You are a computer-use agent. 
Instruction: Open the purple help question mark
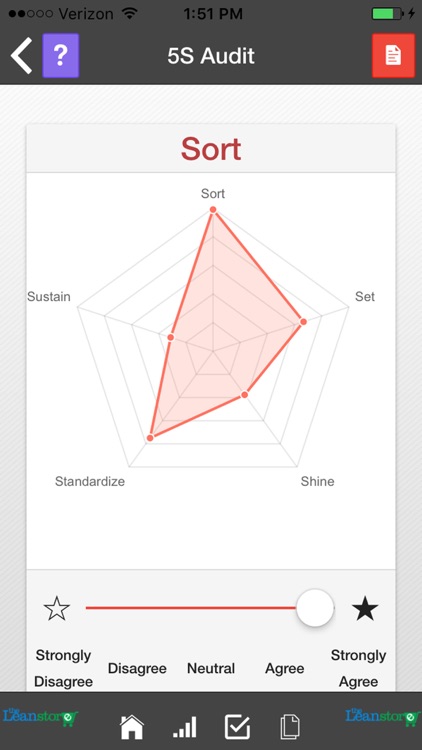coord(61,55)
